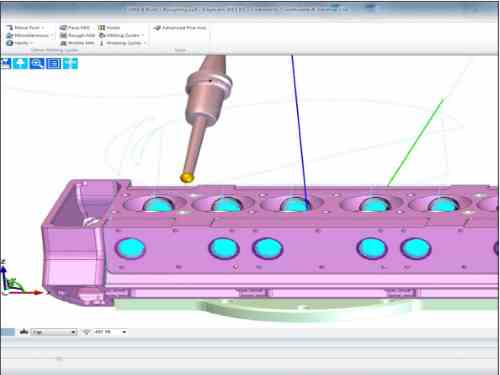Click the cyan sphere under the blue line
The height and width of the screenshot is (375, 500).
click(x=295, y=204)
